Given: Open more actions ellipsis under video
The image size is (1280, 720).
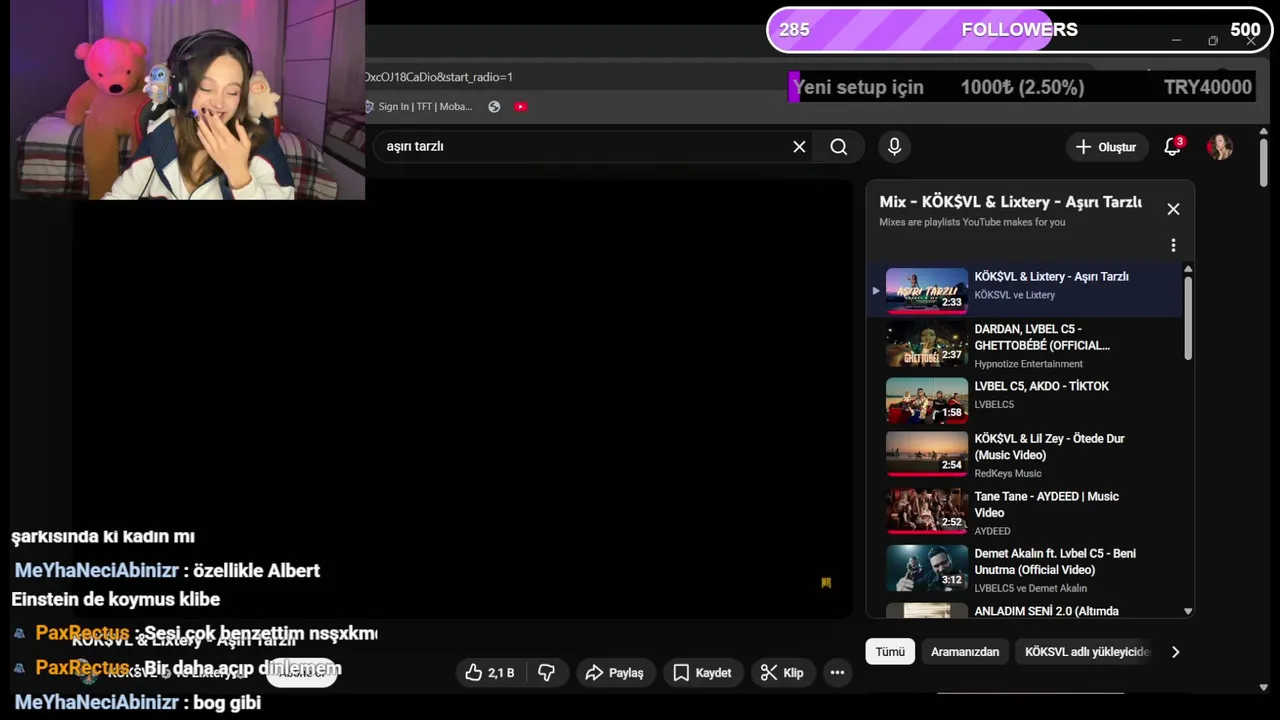Looking at the screenshot, I should 837,673.
